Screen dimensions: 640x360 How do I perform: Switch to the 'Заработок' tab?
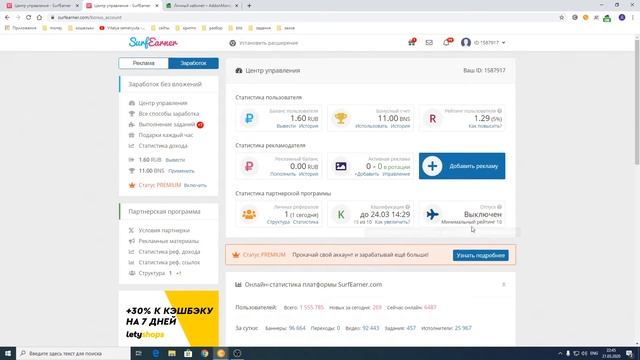(193, 63)
